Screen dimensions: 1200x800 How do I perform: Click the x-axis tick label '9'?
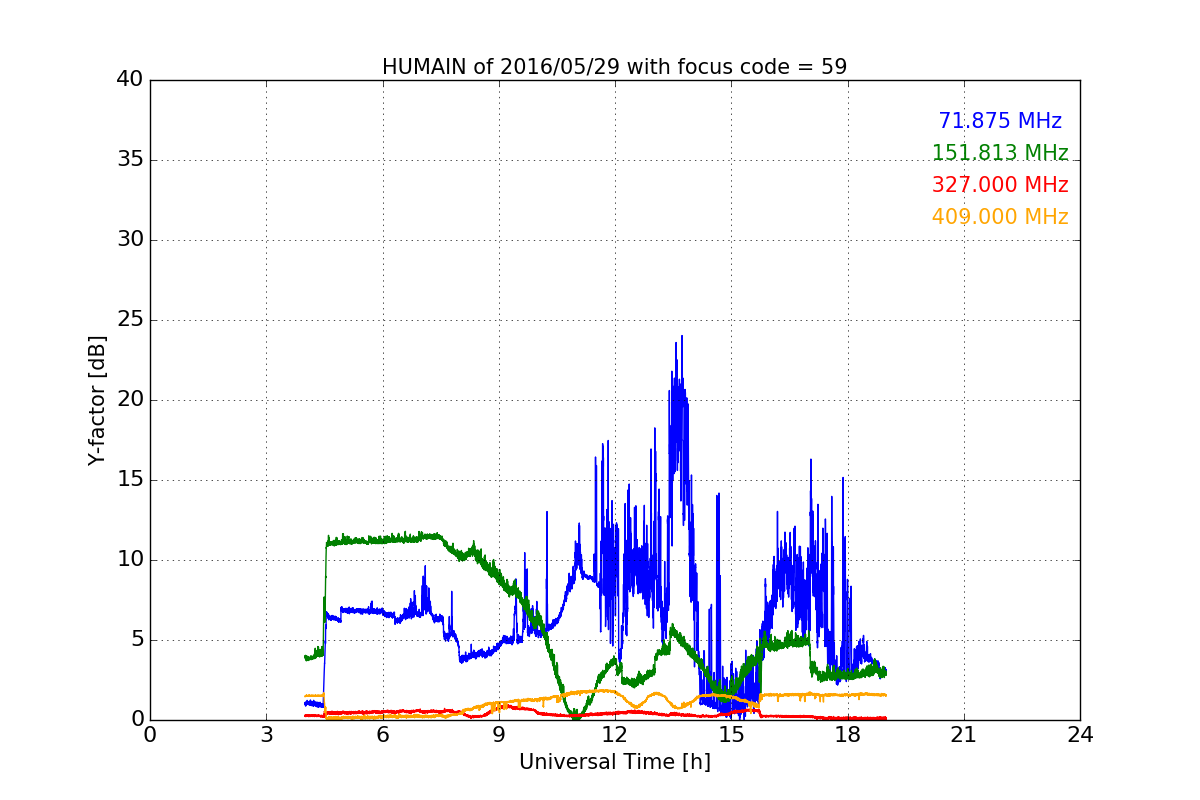click(x=499, y=735)
